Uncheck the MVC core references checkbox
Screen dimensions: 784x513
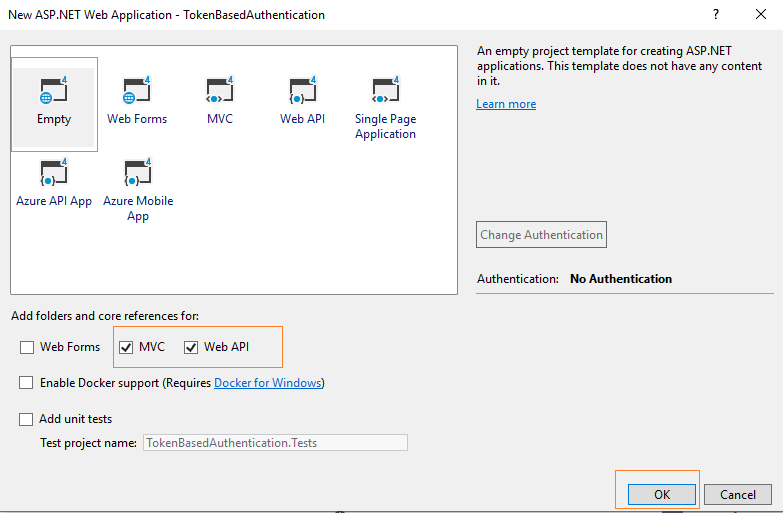[x=126, y=347]
